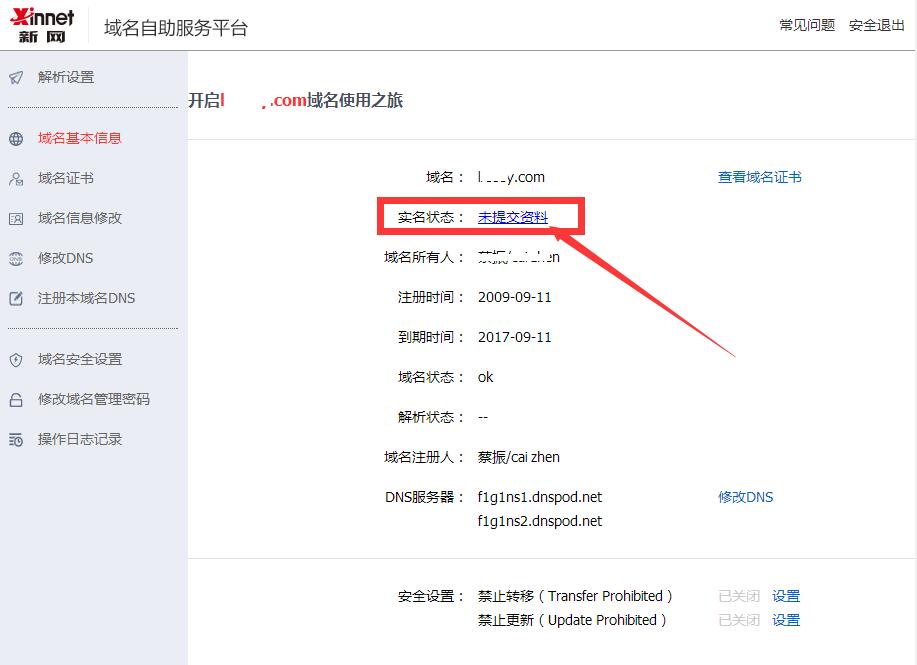Click the 未提交资料 real-name status link
The image size is (917, 665).
tap(513, 217)
